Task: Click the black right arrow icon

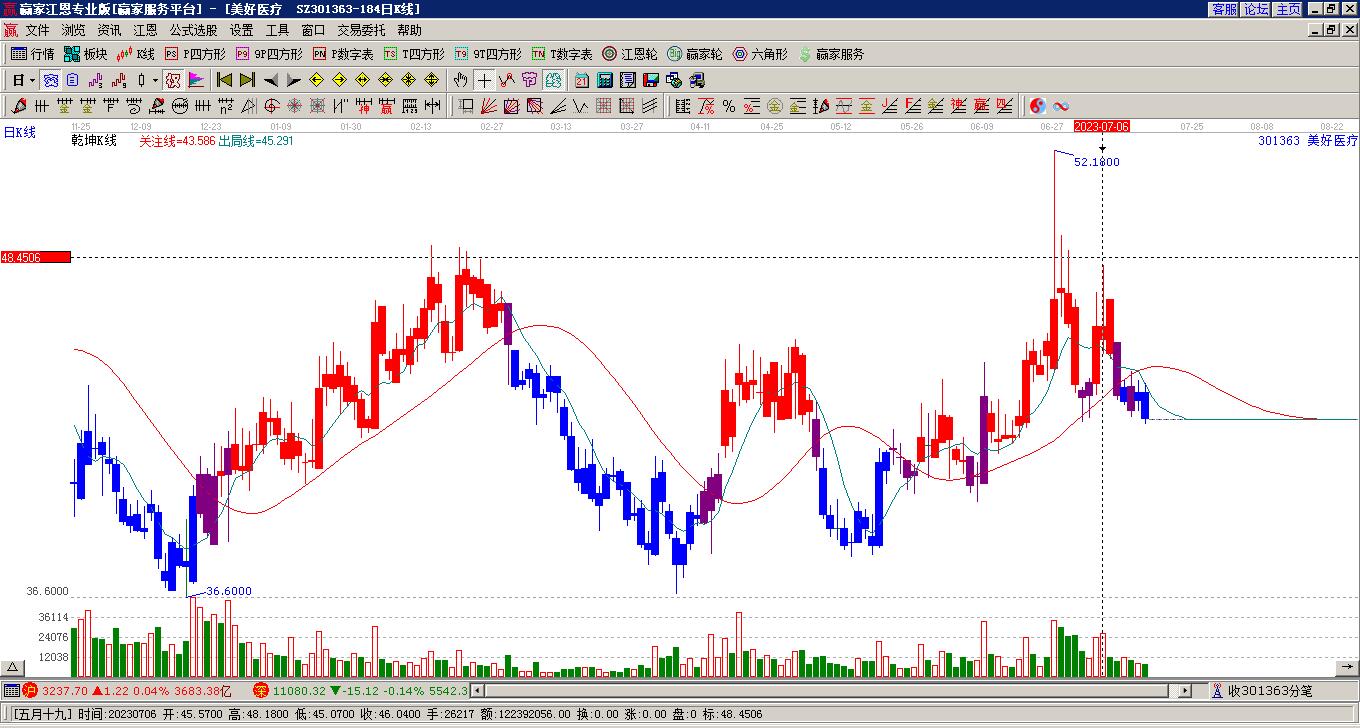Action: 294,80
